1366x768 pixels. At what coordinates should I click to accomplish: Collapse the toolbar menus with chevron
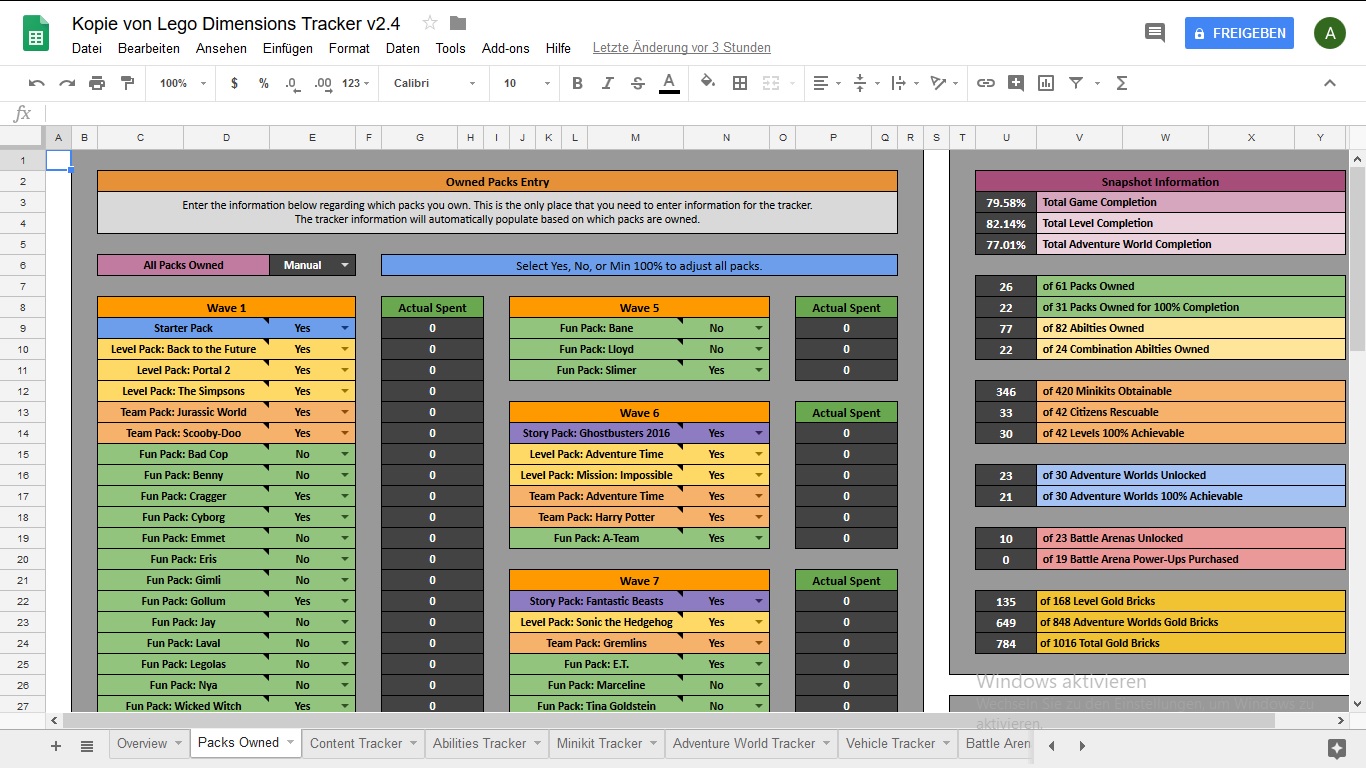point(1330,83)
